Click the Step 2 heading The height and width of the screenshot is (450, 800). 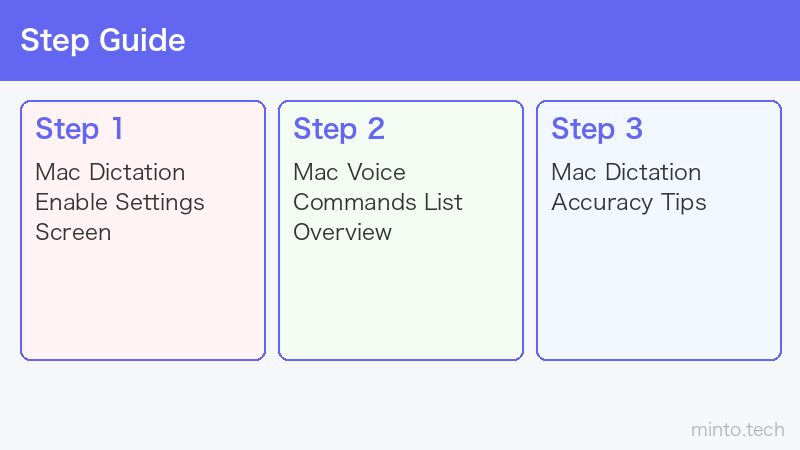[339, 129]
